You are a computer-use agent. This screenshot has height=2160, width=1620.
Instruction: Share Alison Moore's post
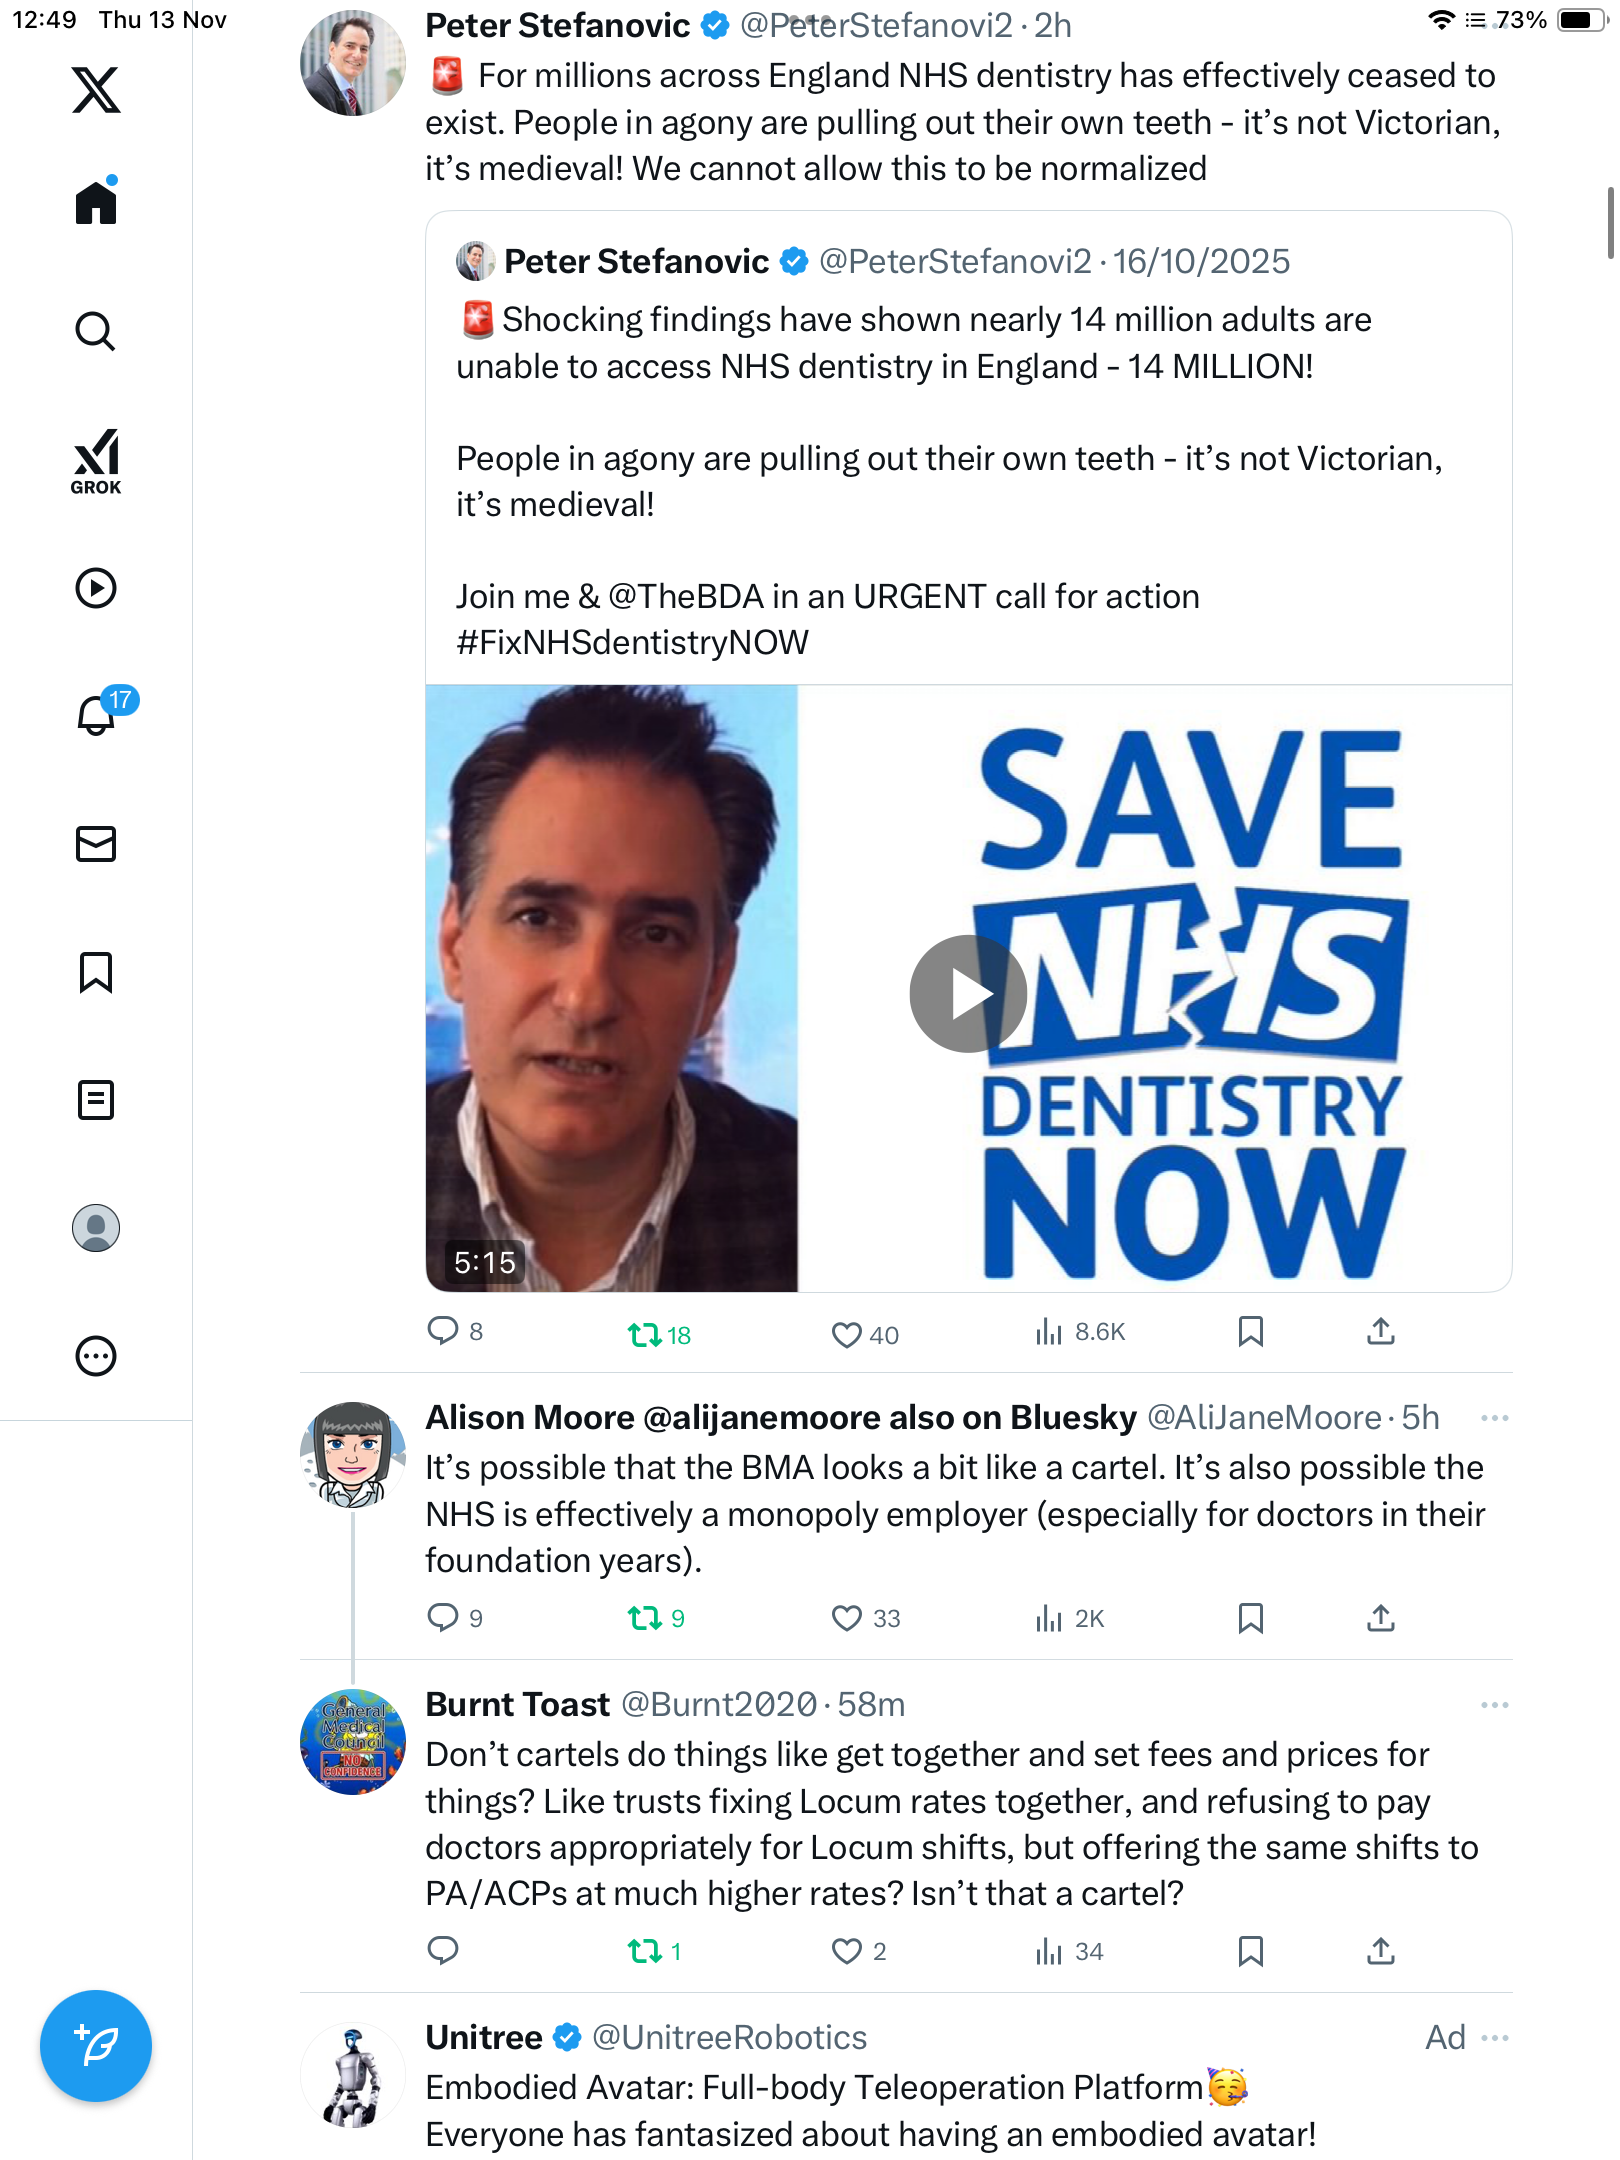1381,1618
